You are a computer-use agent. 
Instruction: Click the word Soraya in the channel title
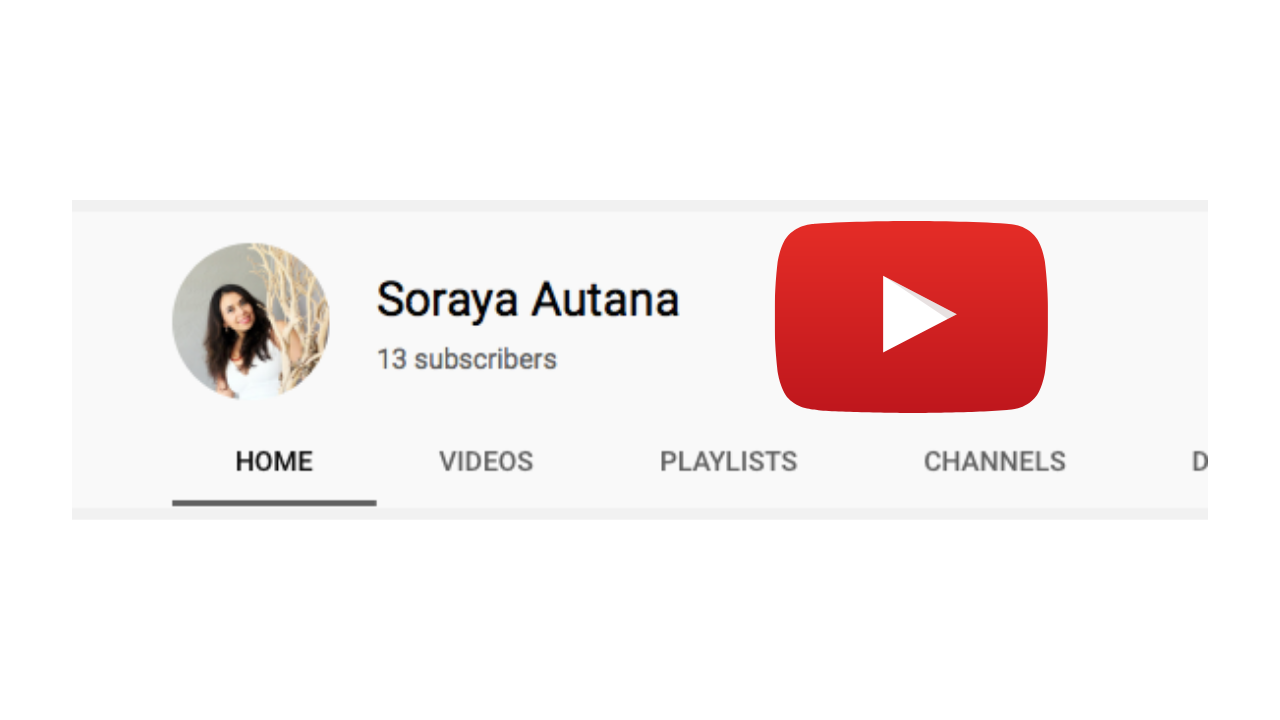click(x=446, y=299)
